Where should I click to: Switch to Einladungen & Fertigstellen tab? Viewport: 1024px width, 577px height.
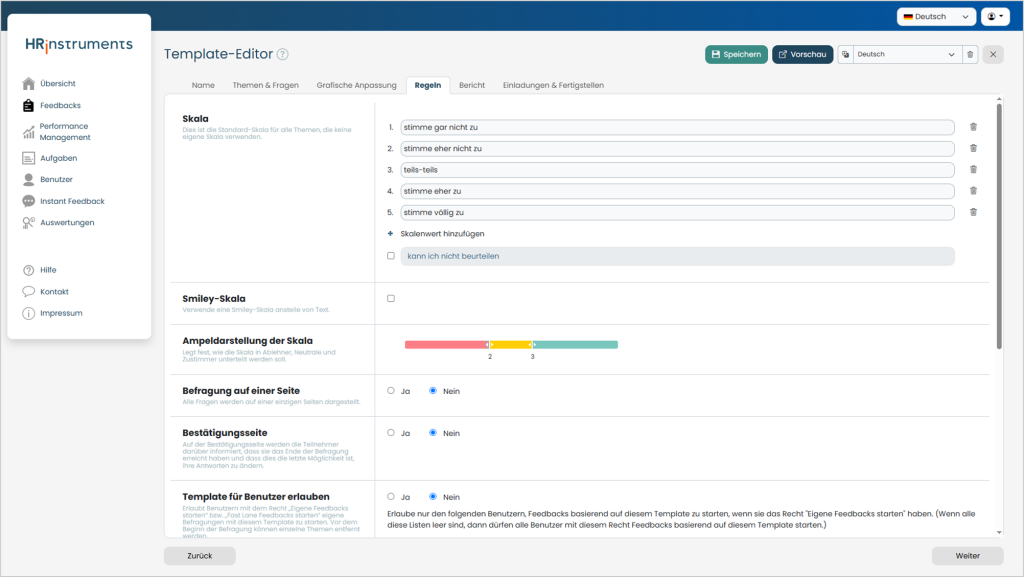point(553,85)
